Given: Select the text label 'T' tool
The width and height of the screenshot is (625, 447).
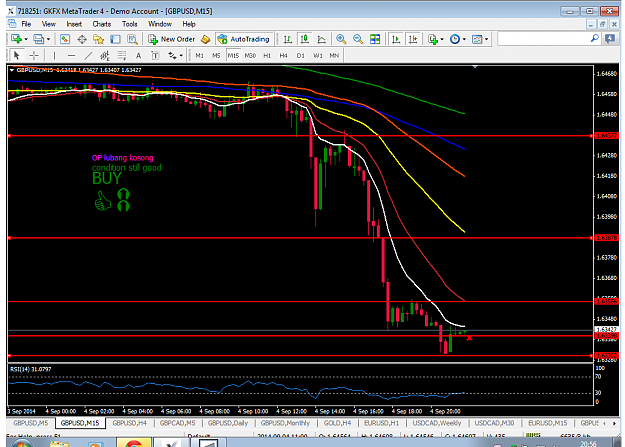Looking at the screenshot, I should tap(155, 55).
